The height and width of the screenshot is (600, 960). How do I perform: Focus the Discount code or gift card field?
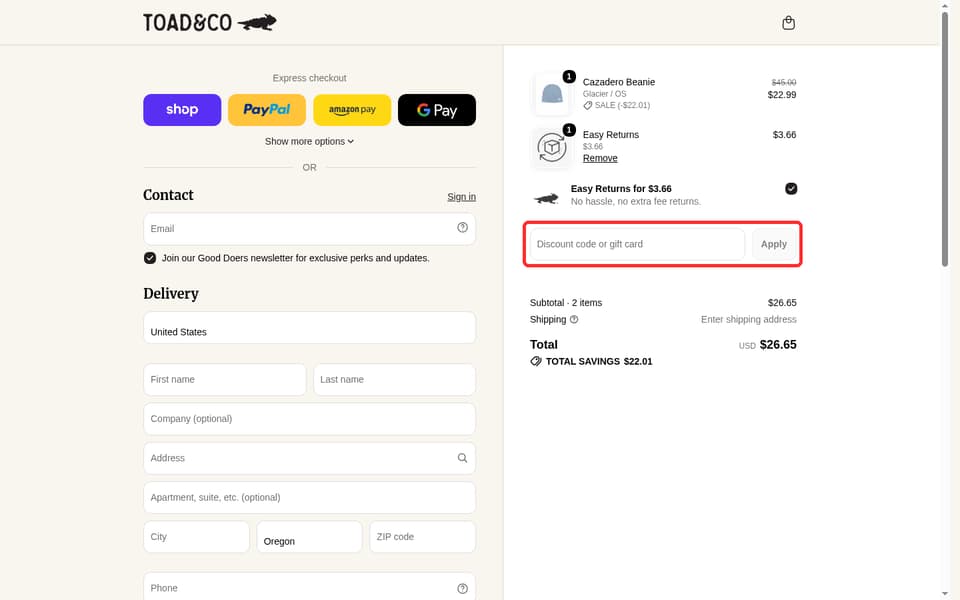click(637, 244)
